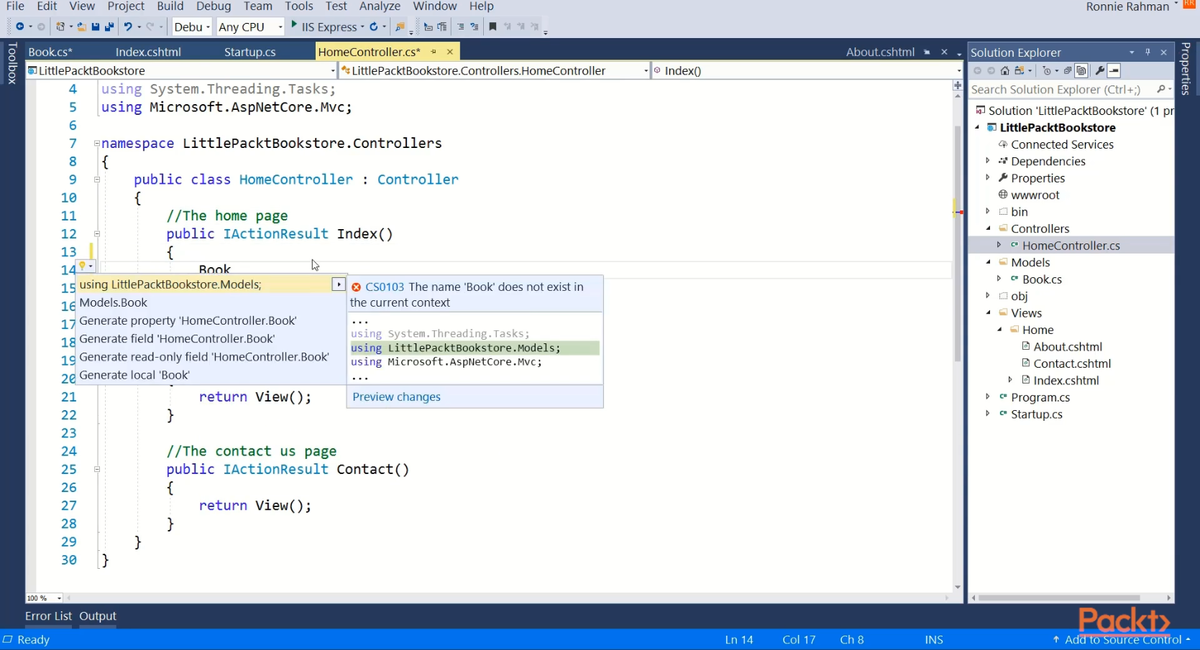Click the Preview changes link
The width and height of the screenshot is (1200, 650).
coord(396,397)
